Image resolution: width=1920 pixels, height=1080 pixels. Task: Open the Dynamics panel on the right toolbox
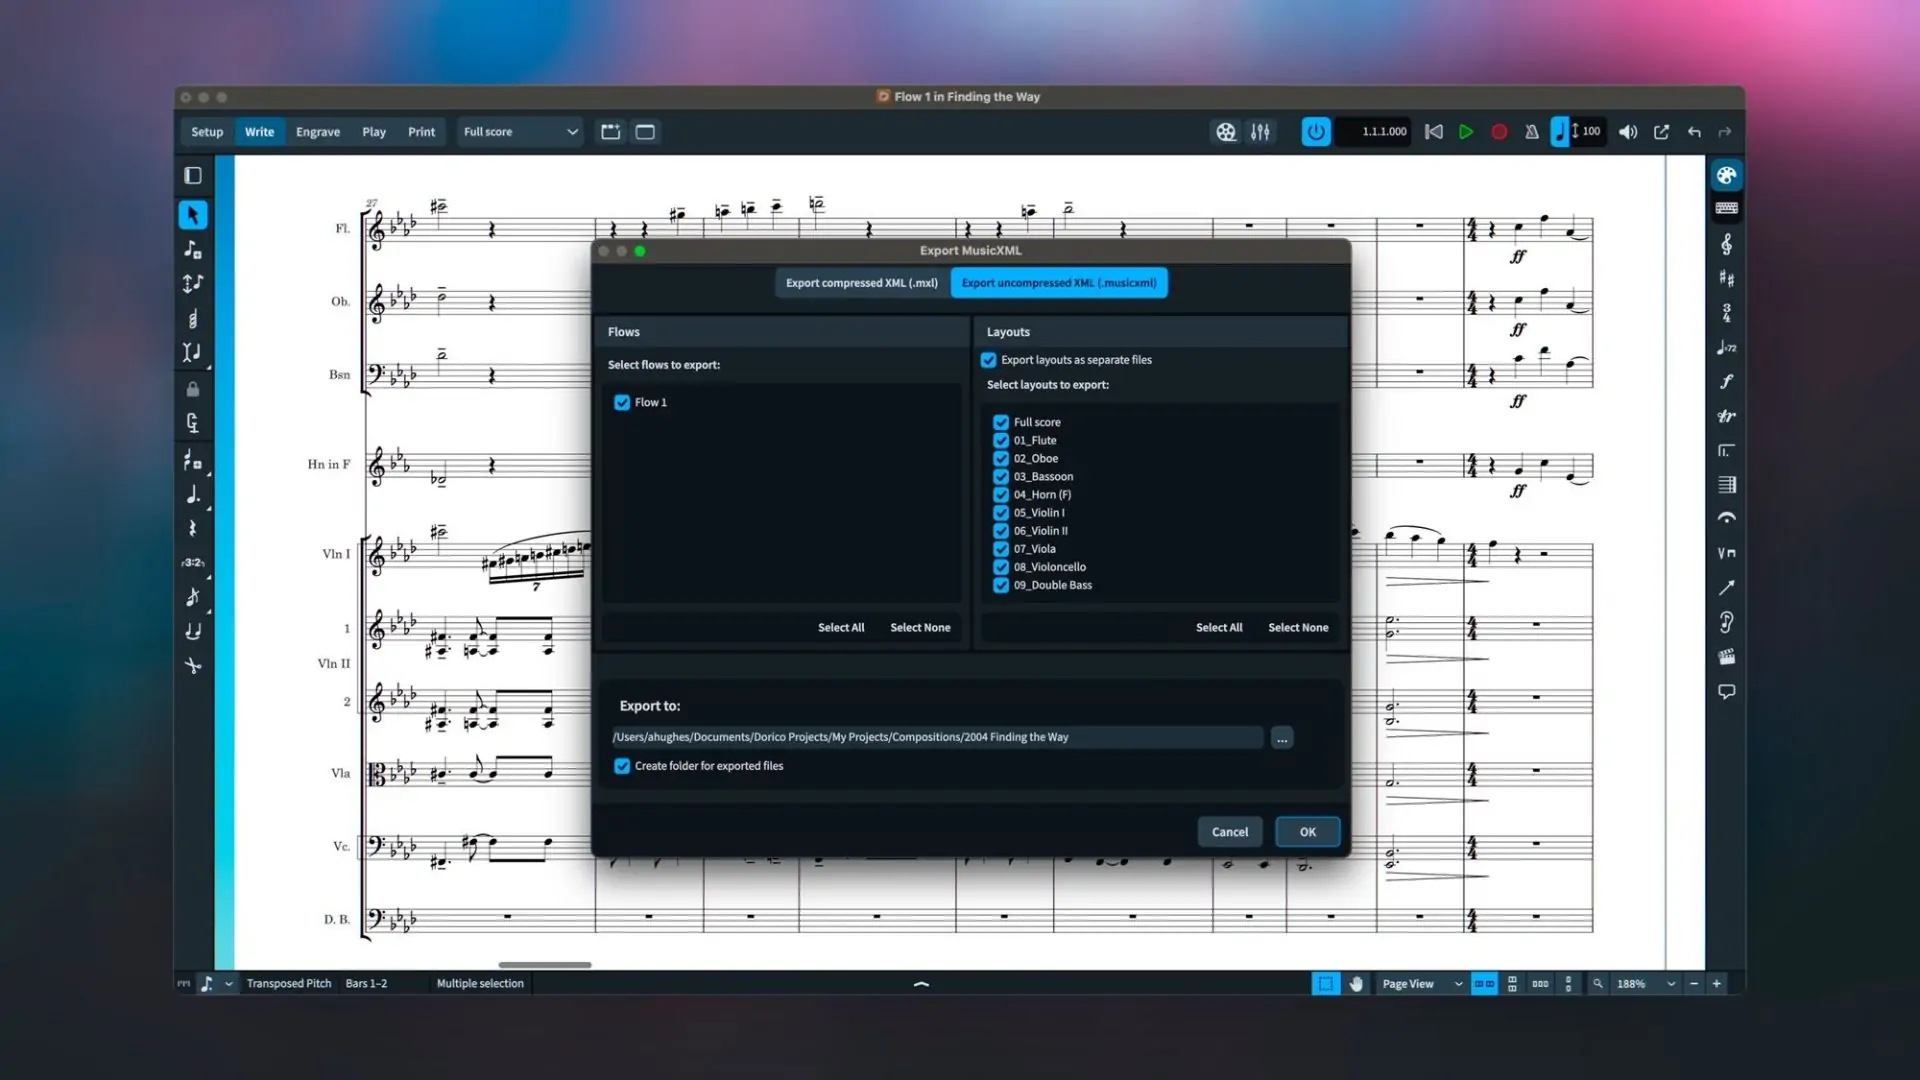[1727, 383]
